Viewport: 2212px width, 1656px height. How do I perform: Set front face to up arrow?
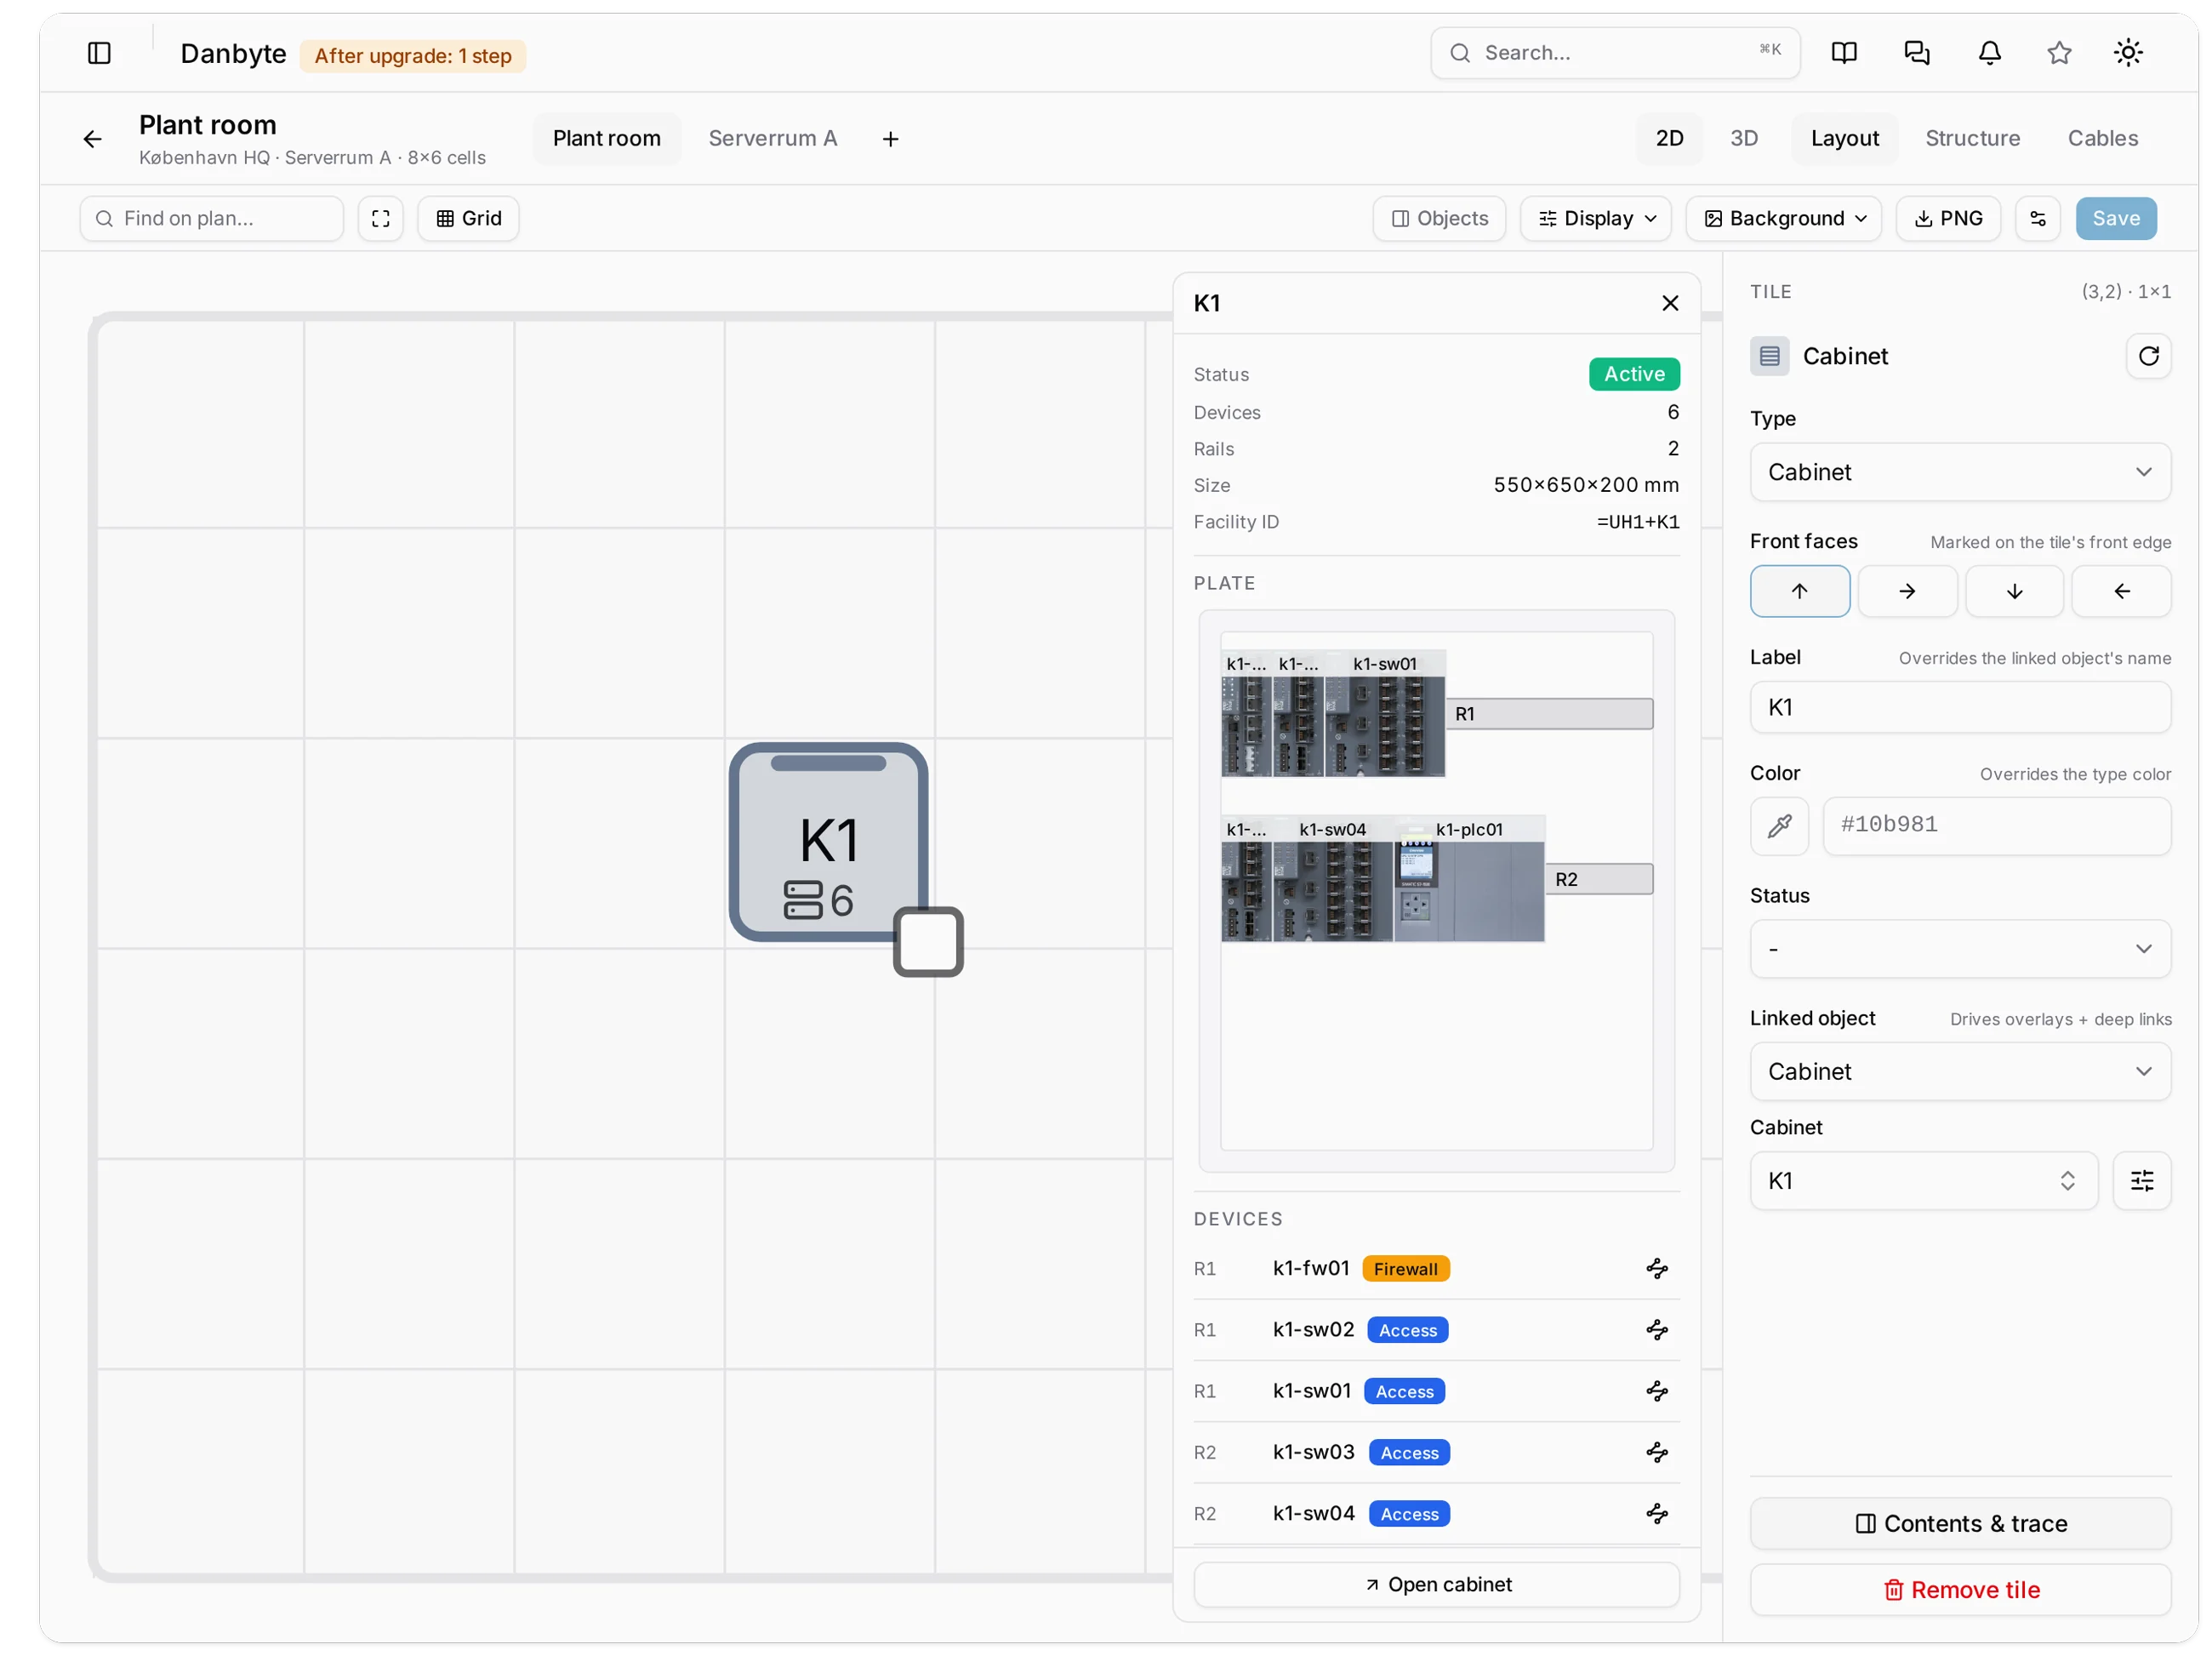pos(1799,591)
